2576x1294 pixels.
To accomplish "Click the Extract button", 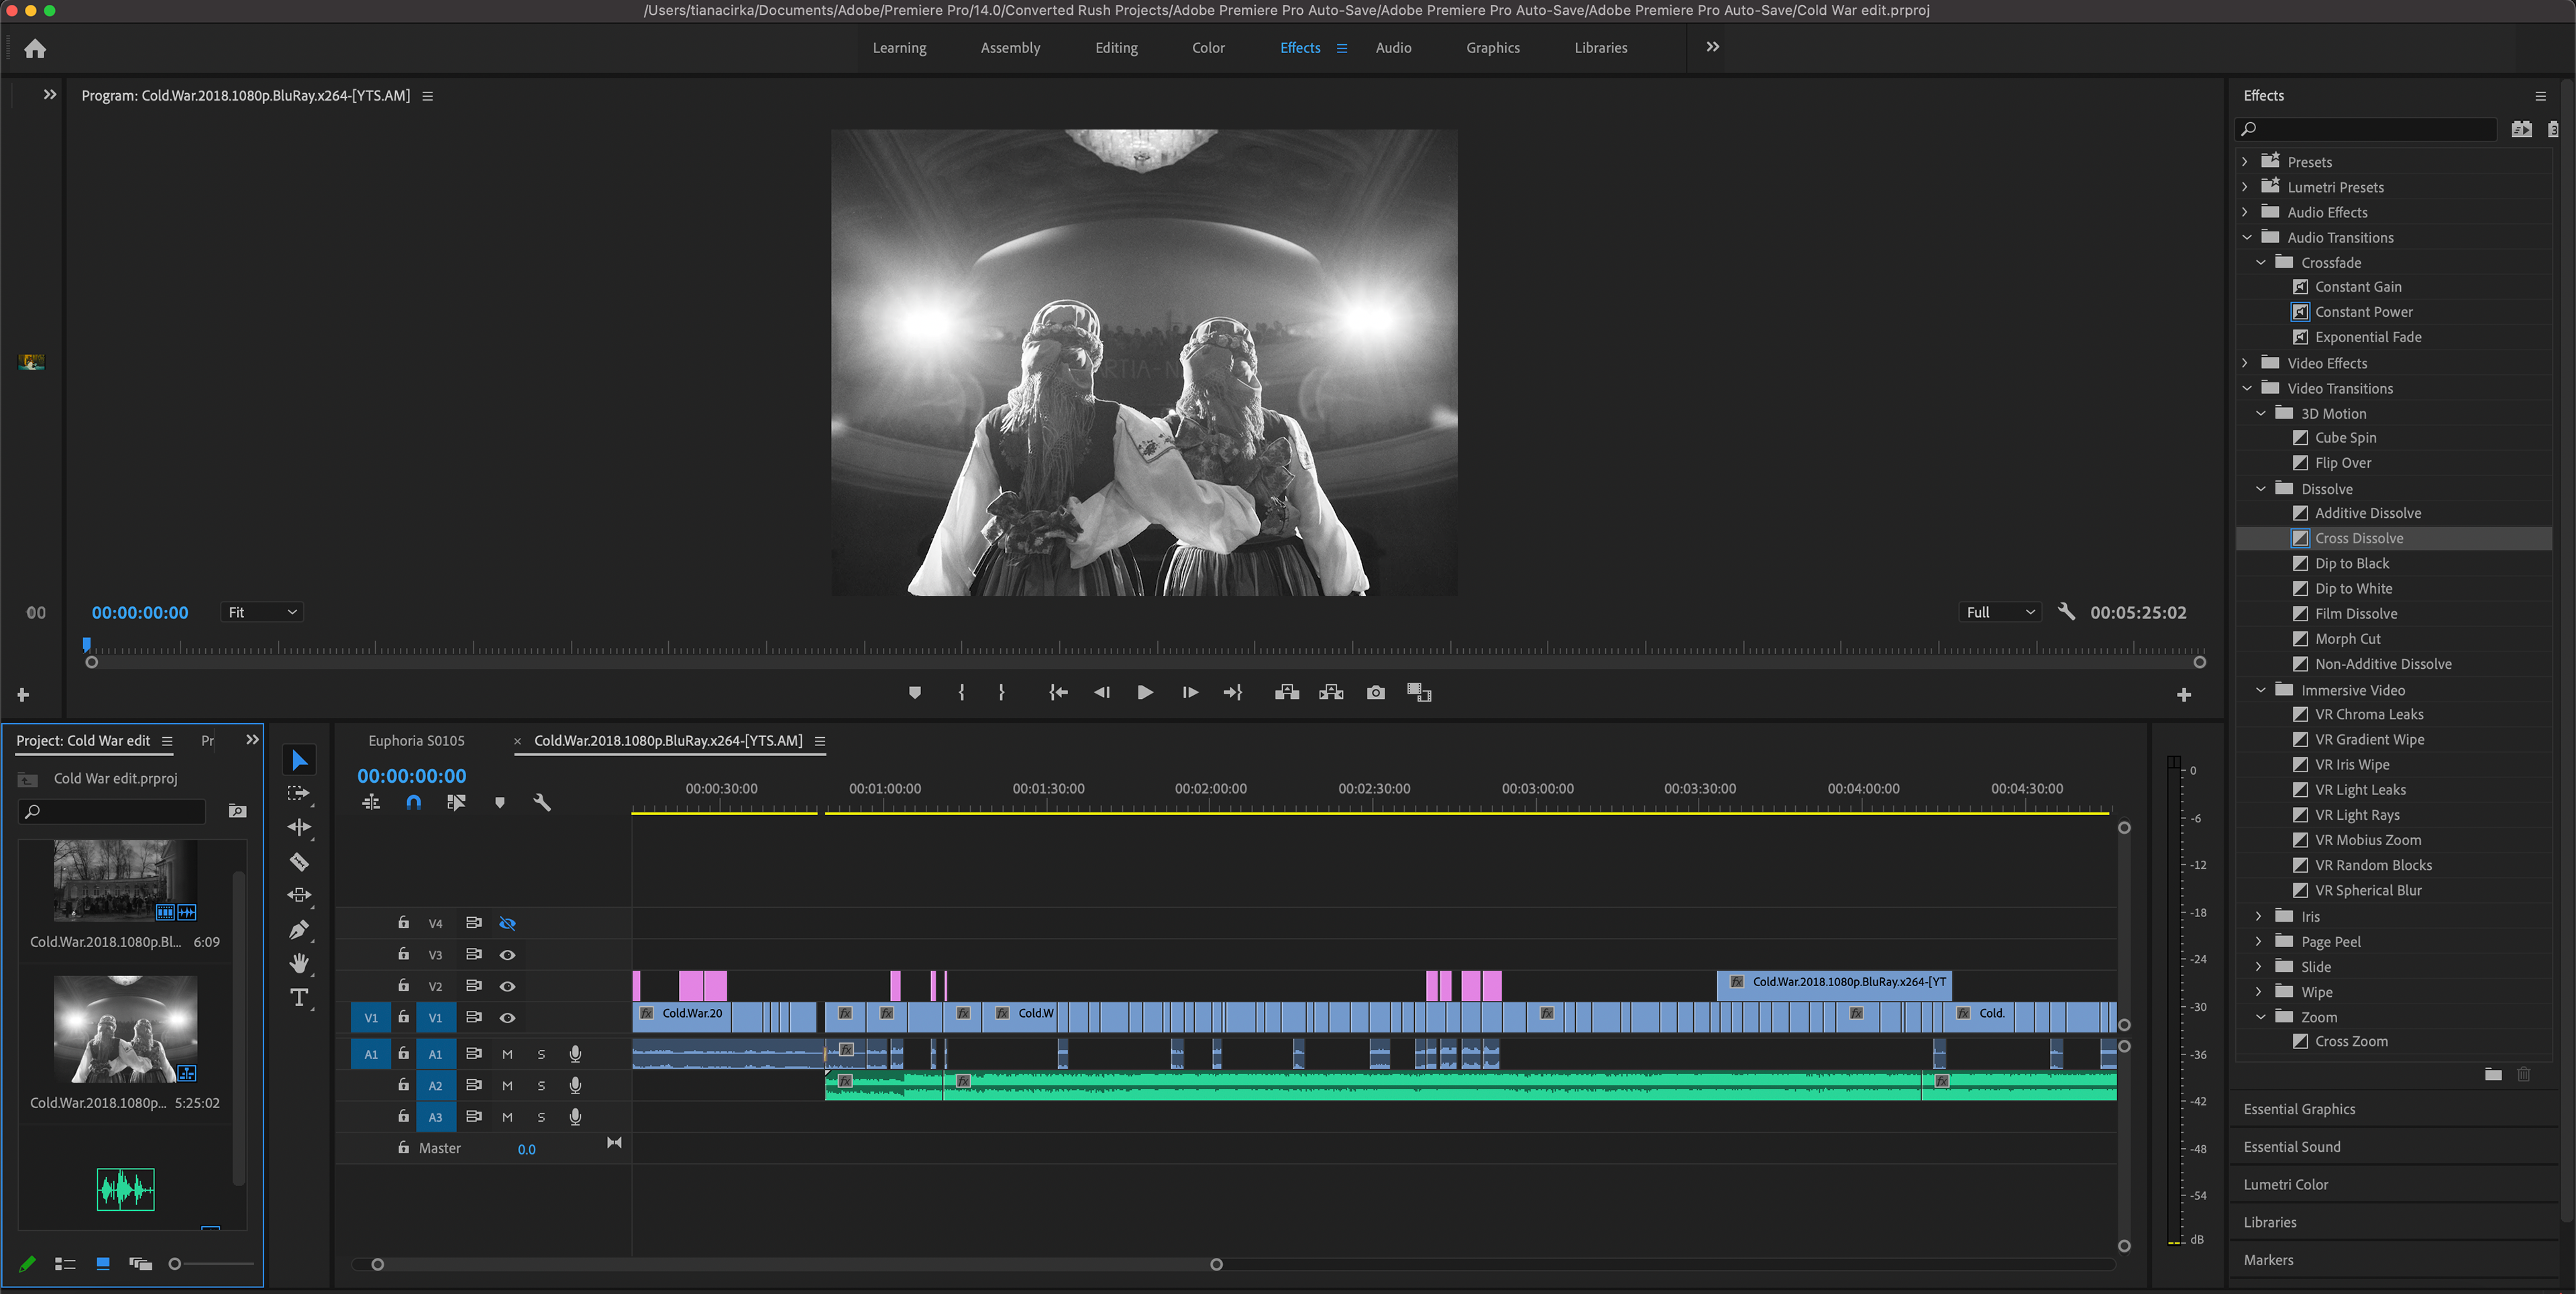I will point(1331,692).
